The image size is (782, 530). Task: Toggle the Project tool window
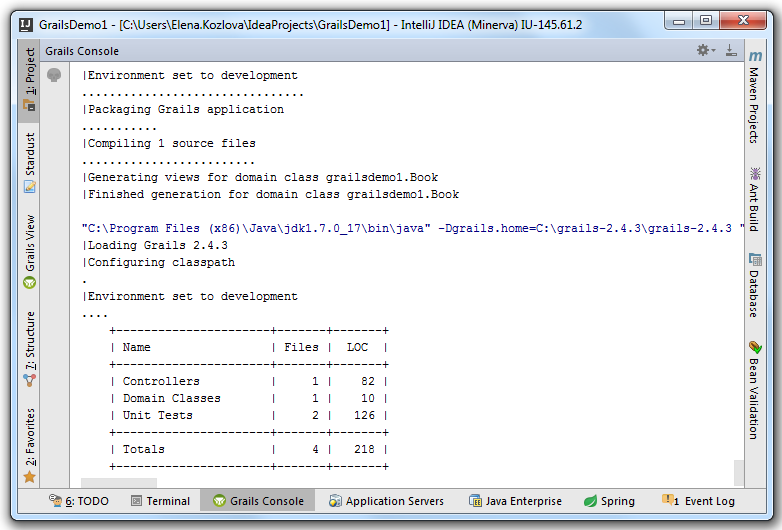29,80
